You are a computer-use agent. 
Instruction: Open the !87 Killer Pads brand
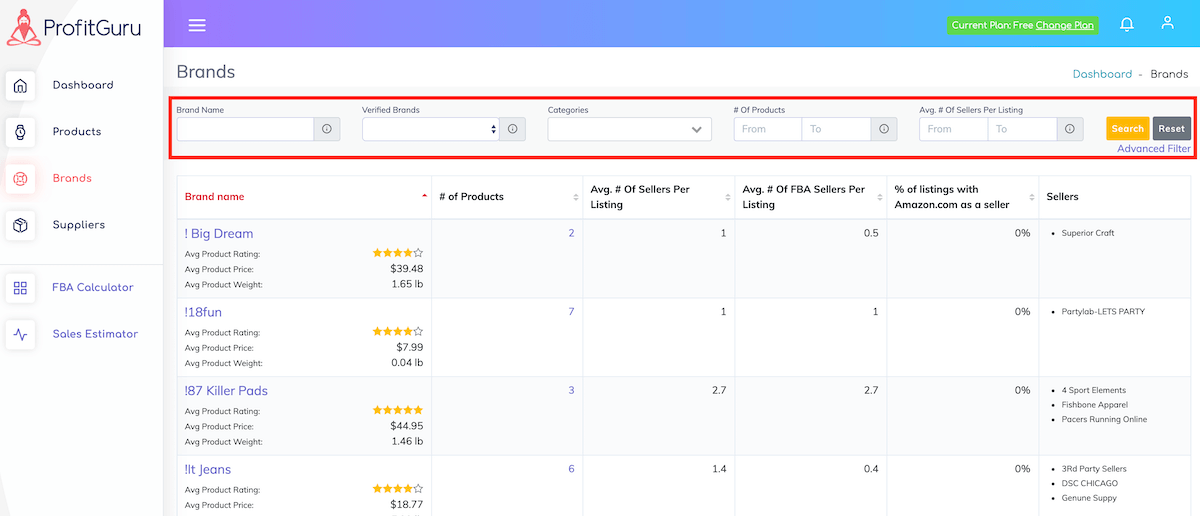point(226,391)
